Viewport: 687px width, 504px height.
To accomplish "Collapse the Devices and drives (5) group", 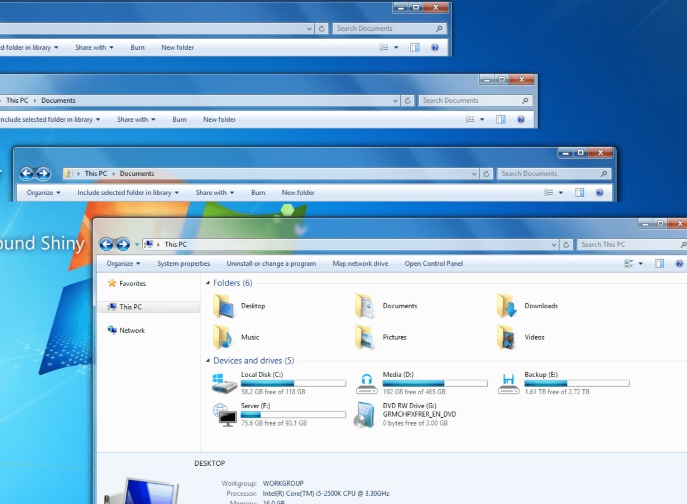I will point(208,361).
